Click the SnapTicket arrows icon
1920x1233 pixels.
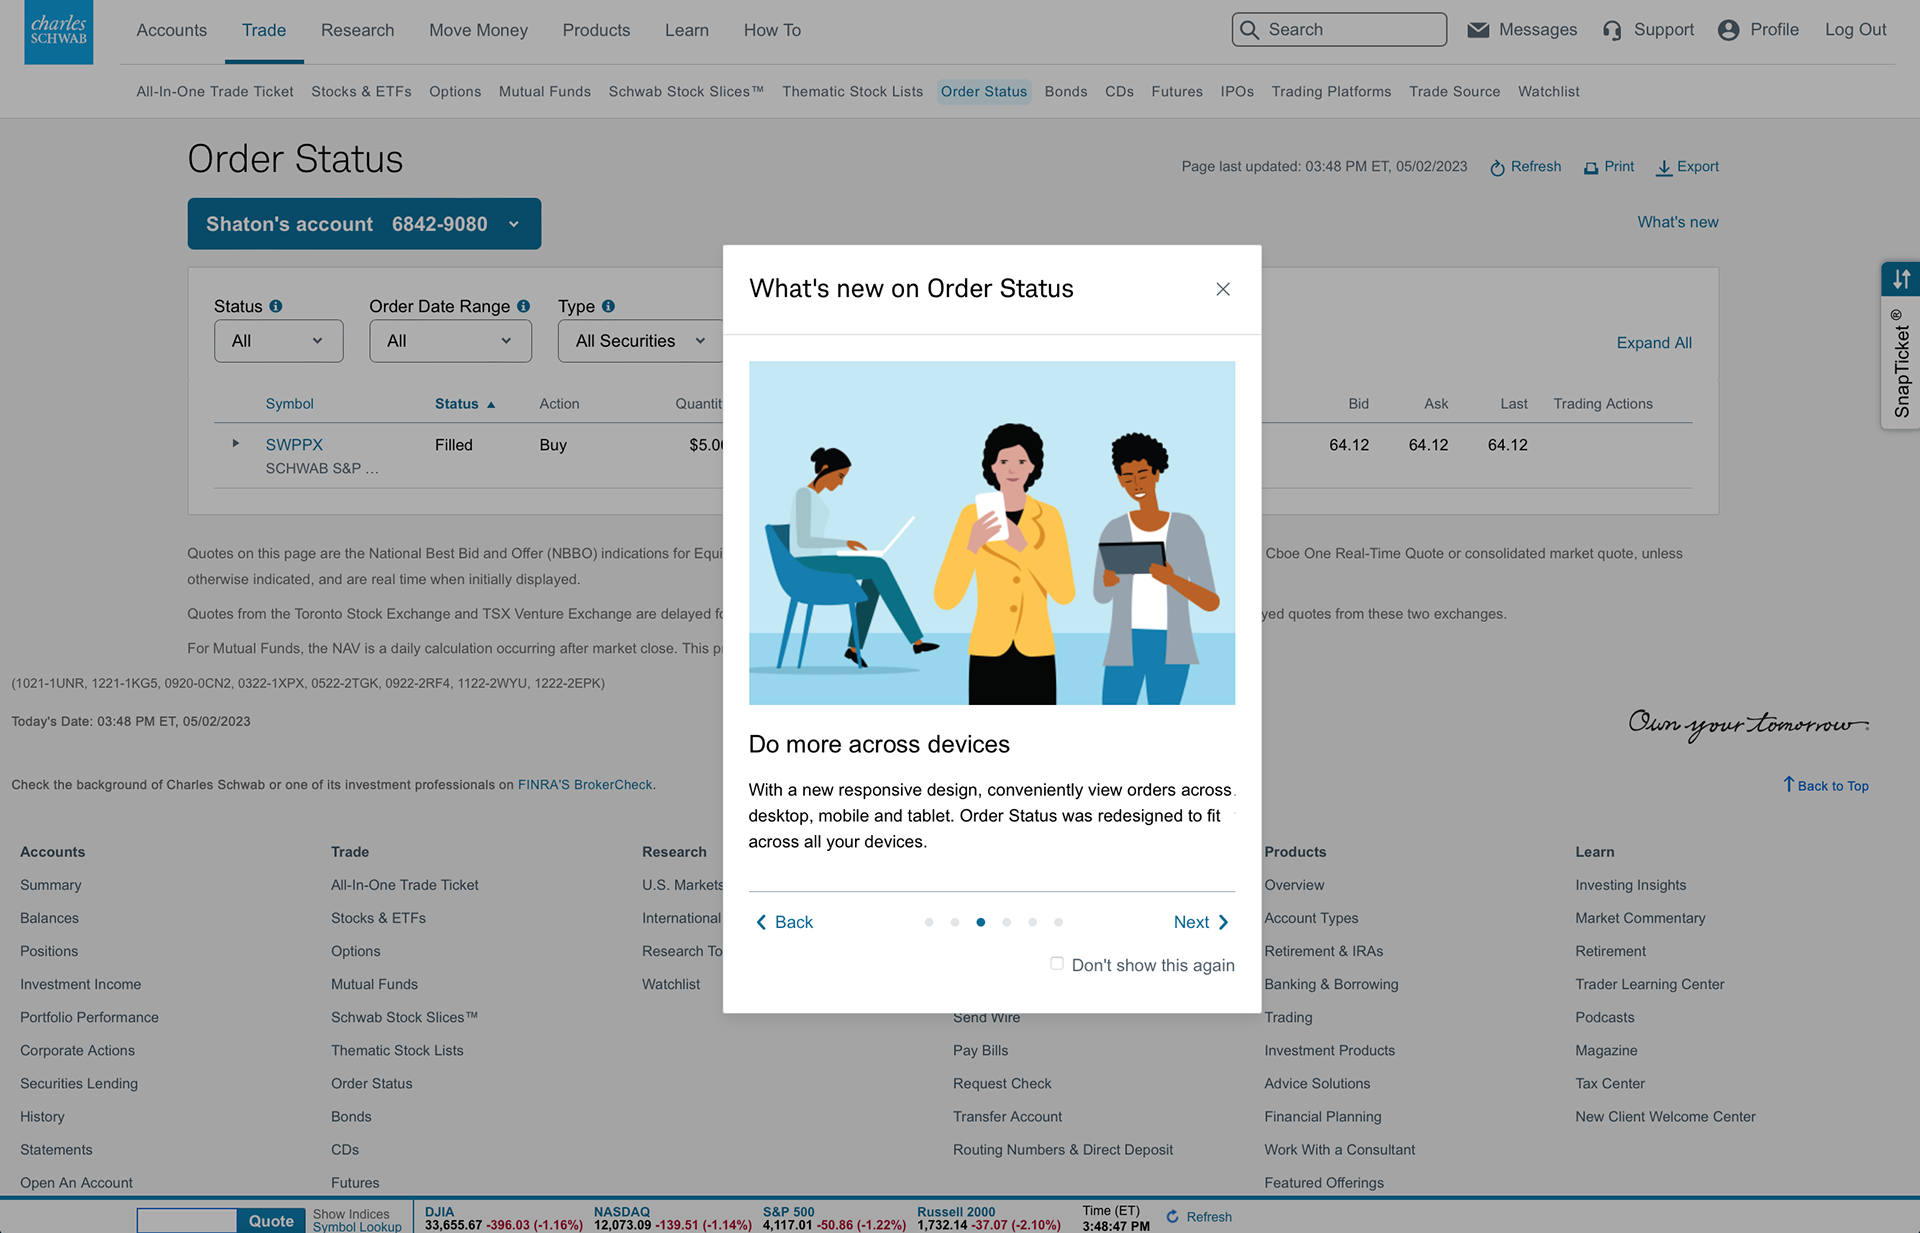coord(1901,279)
